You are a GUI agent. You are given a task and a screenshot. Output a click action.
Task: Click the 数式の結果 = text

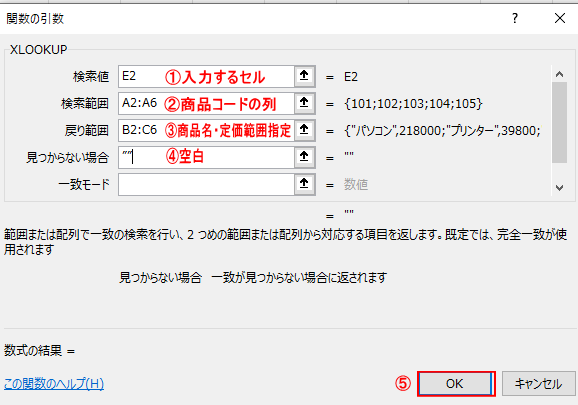[39, 350]
